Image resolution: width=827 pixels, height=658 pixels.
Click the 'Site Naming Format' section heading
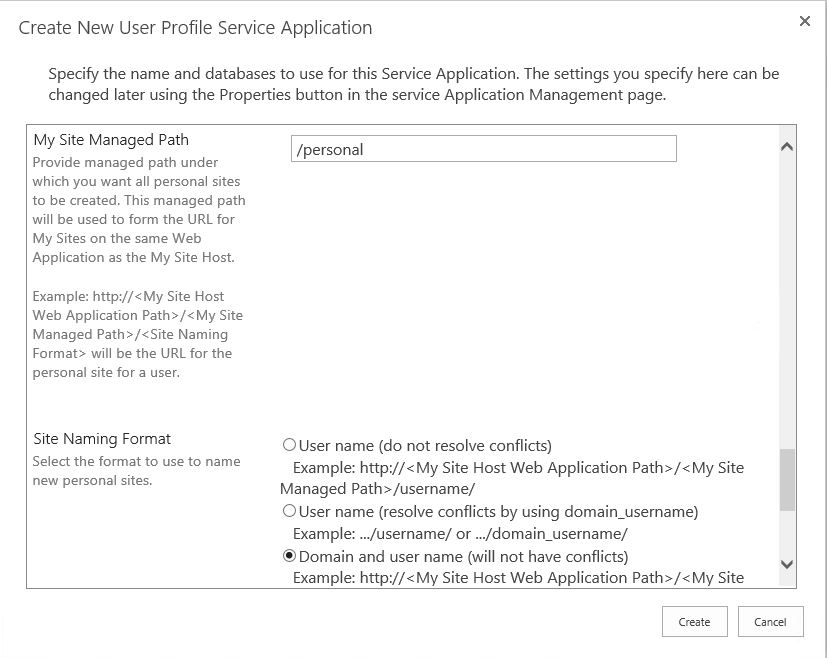(102, 438)
